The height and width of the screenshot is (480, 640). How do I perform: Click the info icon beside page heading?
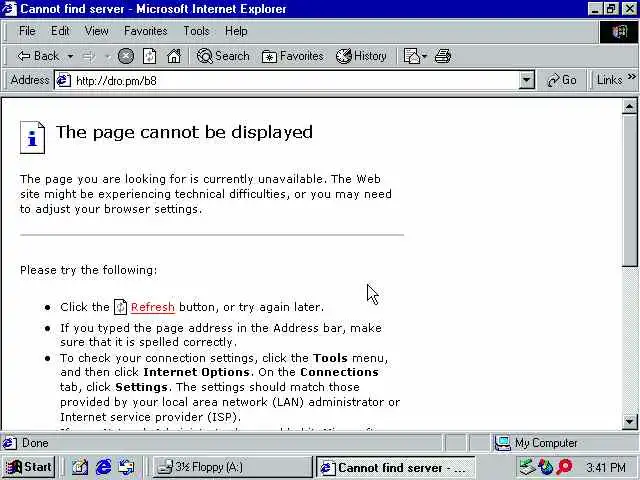click(32, 137)
